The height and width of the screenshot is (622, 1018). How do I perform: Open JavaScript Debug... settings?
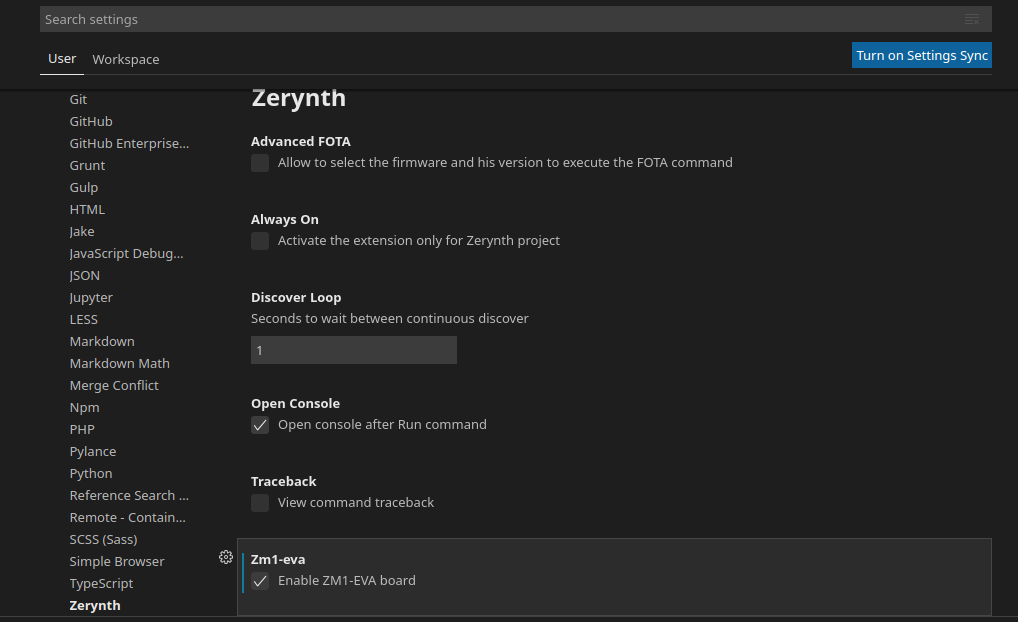[x=127, y=254]
